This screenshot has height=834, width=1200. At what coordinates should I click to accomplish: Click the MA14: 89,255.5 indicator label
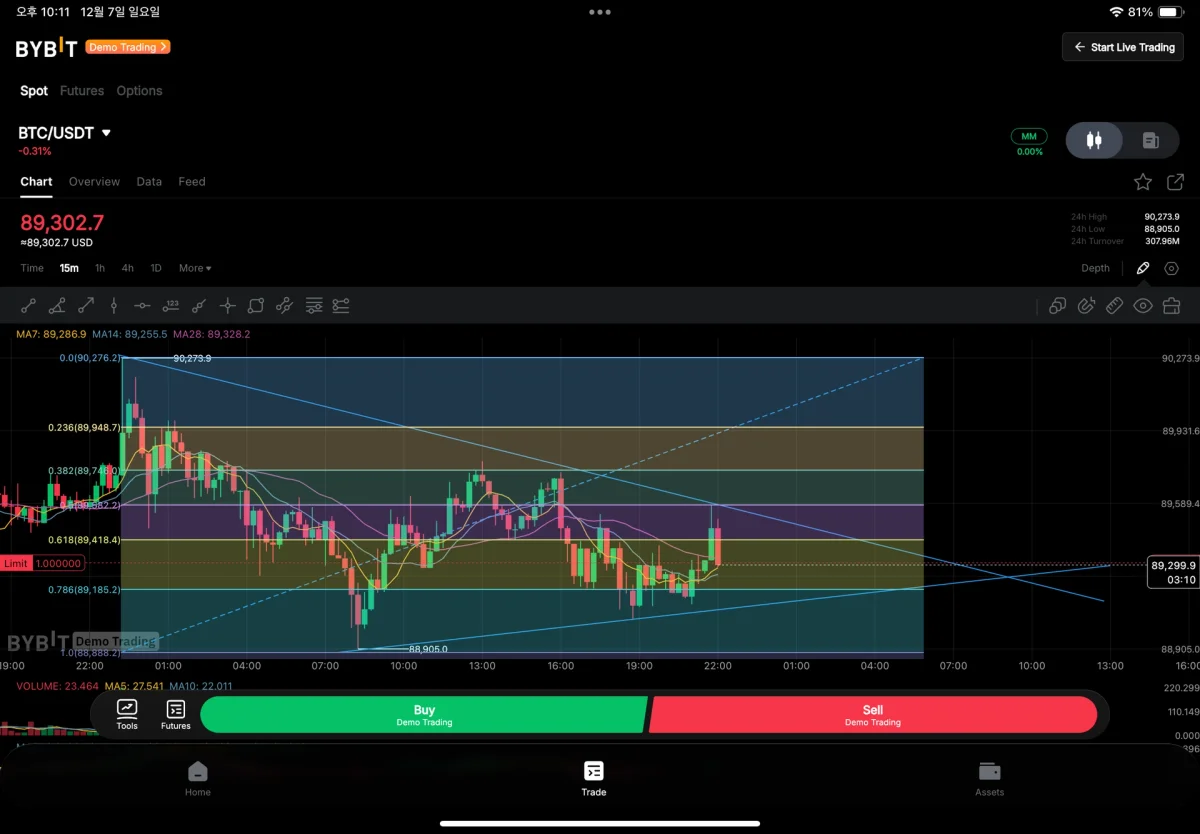(x=129, y=334)
